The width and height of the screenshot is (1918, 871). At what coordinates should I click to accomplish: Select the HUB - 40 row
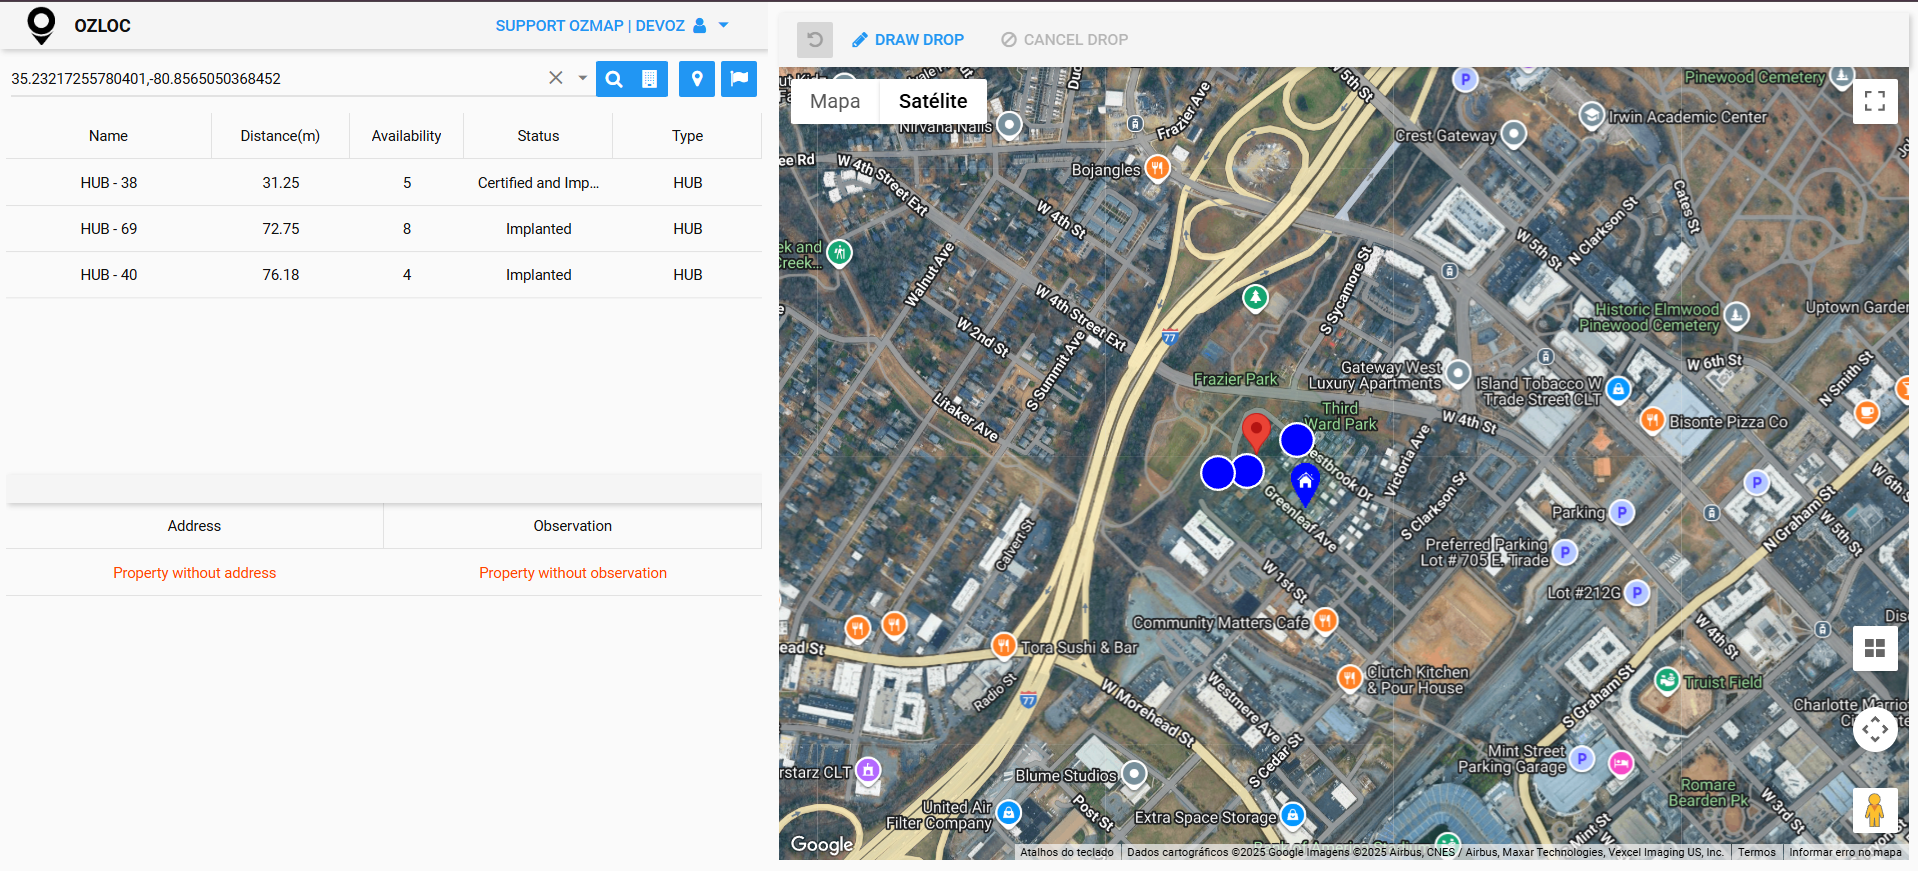click(384, 275)
